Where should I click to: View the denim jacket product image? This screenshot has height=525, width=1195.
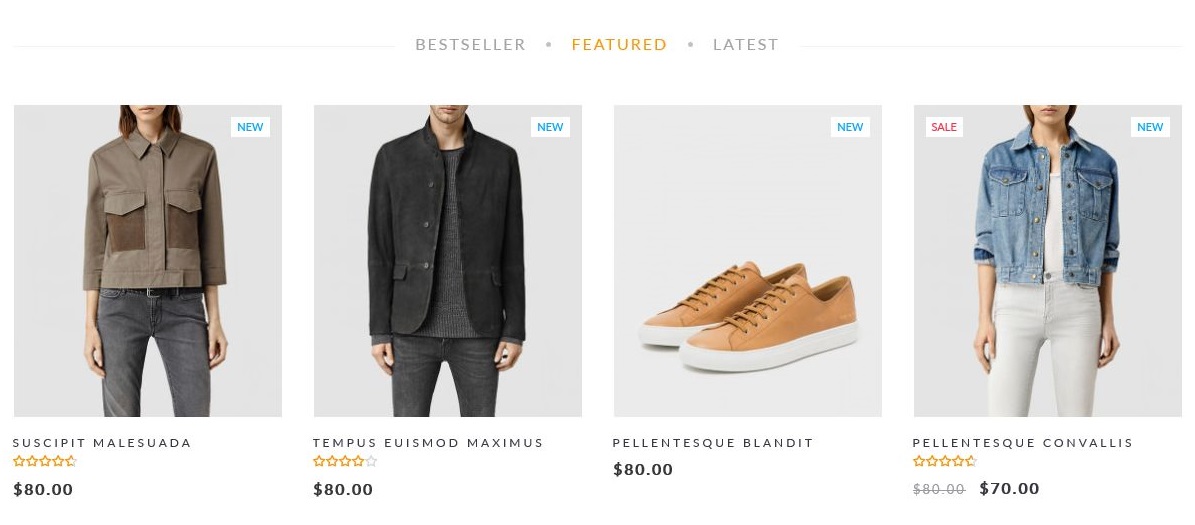coord(1048,260)
